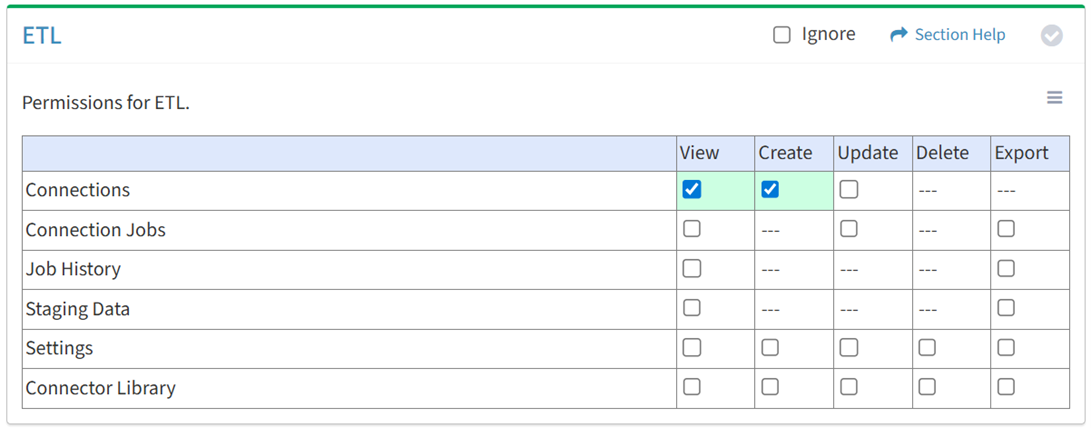The image size is (1091, 428).
Task: Select the Staging Data row label
Action: pyautogui.click(x=78, y=309)
